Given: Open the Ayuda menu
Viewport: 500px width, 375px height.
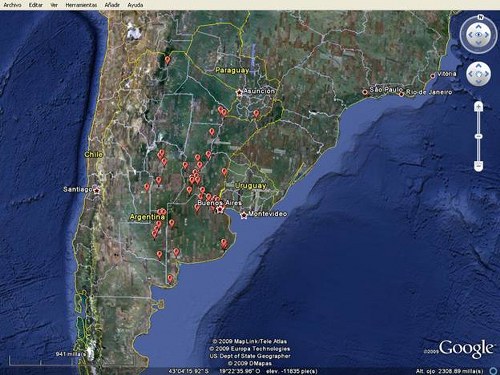Looking at the screenshot, I should click(135, 5).
